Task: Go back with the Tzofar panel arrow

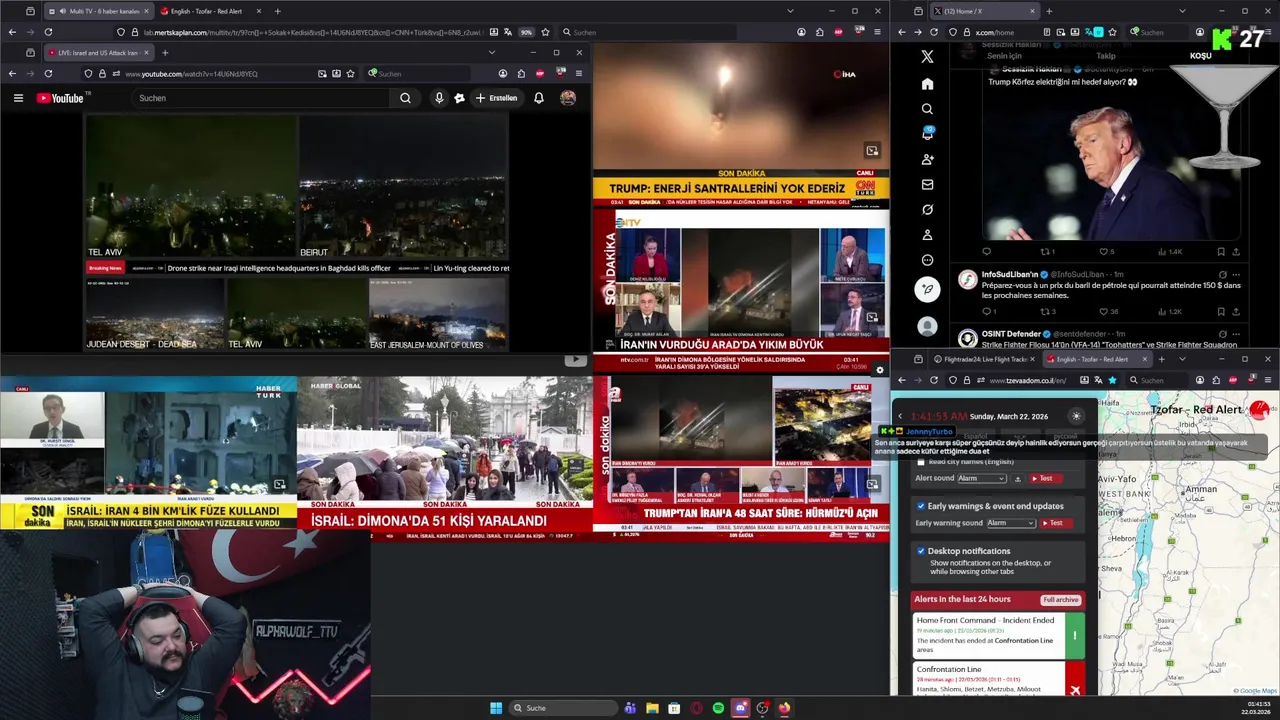Action: tap(899, 416)
